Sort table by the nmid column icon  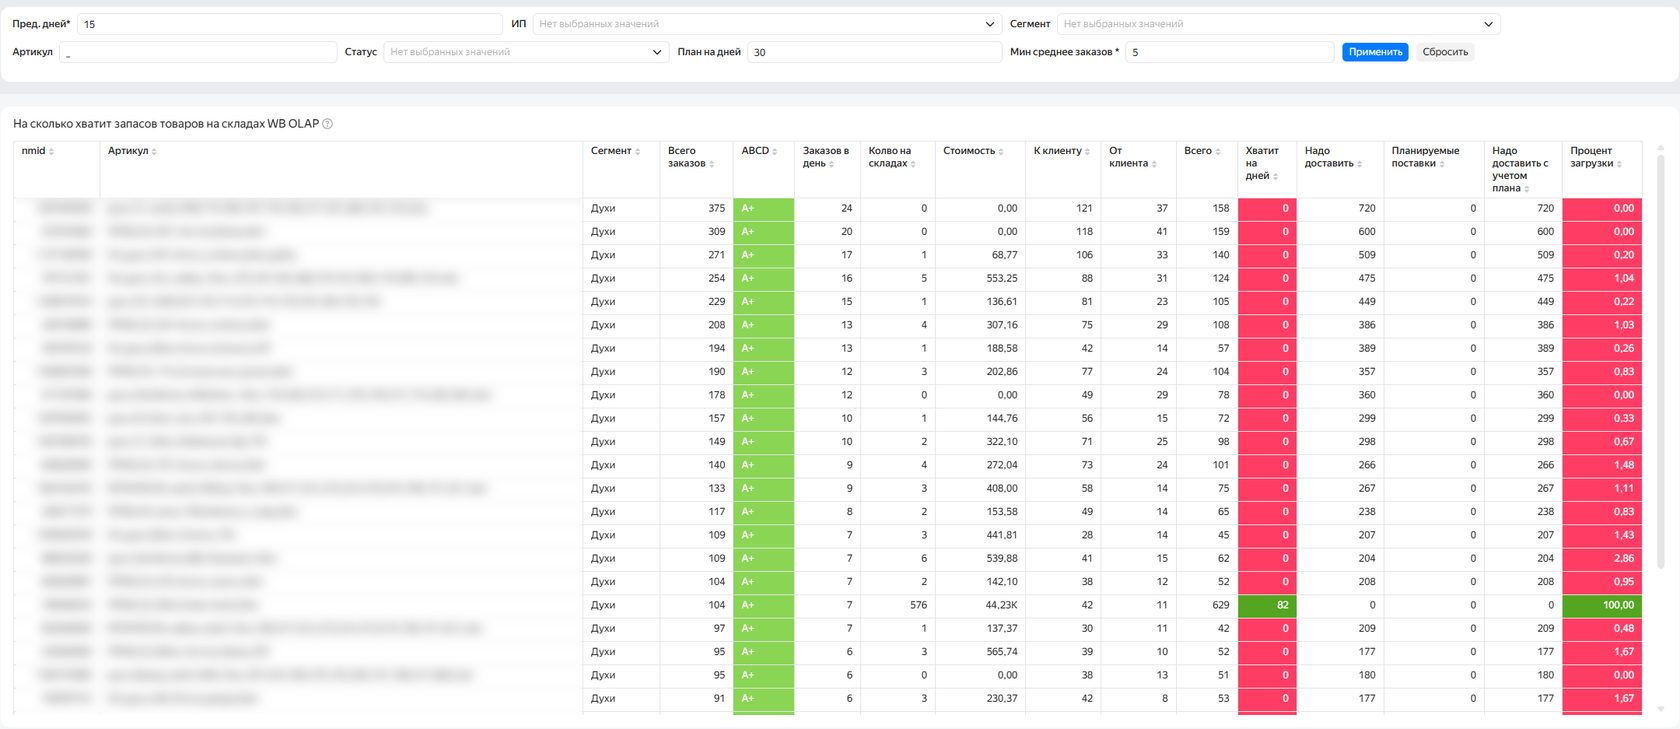pyautogui.click(x=52, y=152)
